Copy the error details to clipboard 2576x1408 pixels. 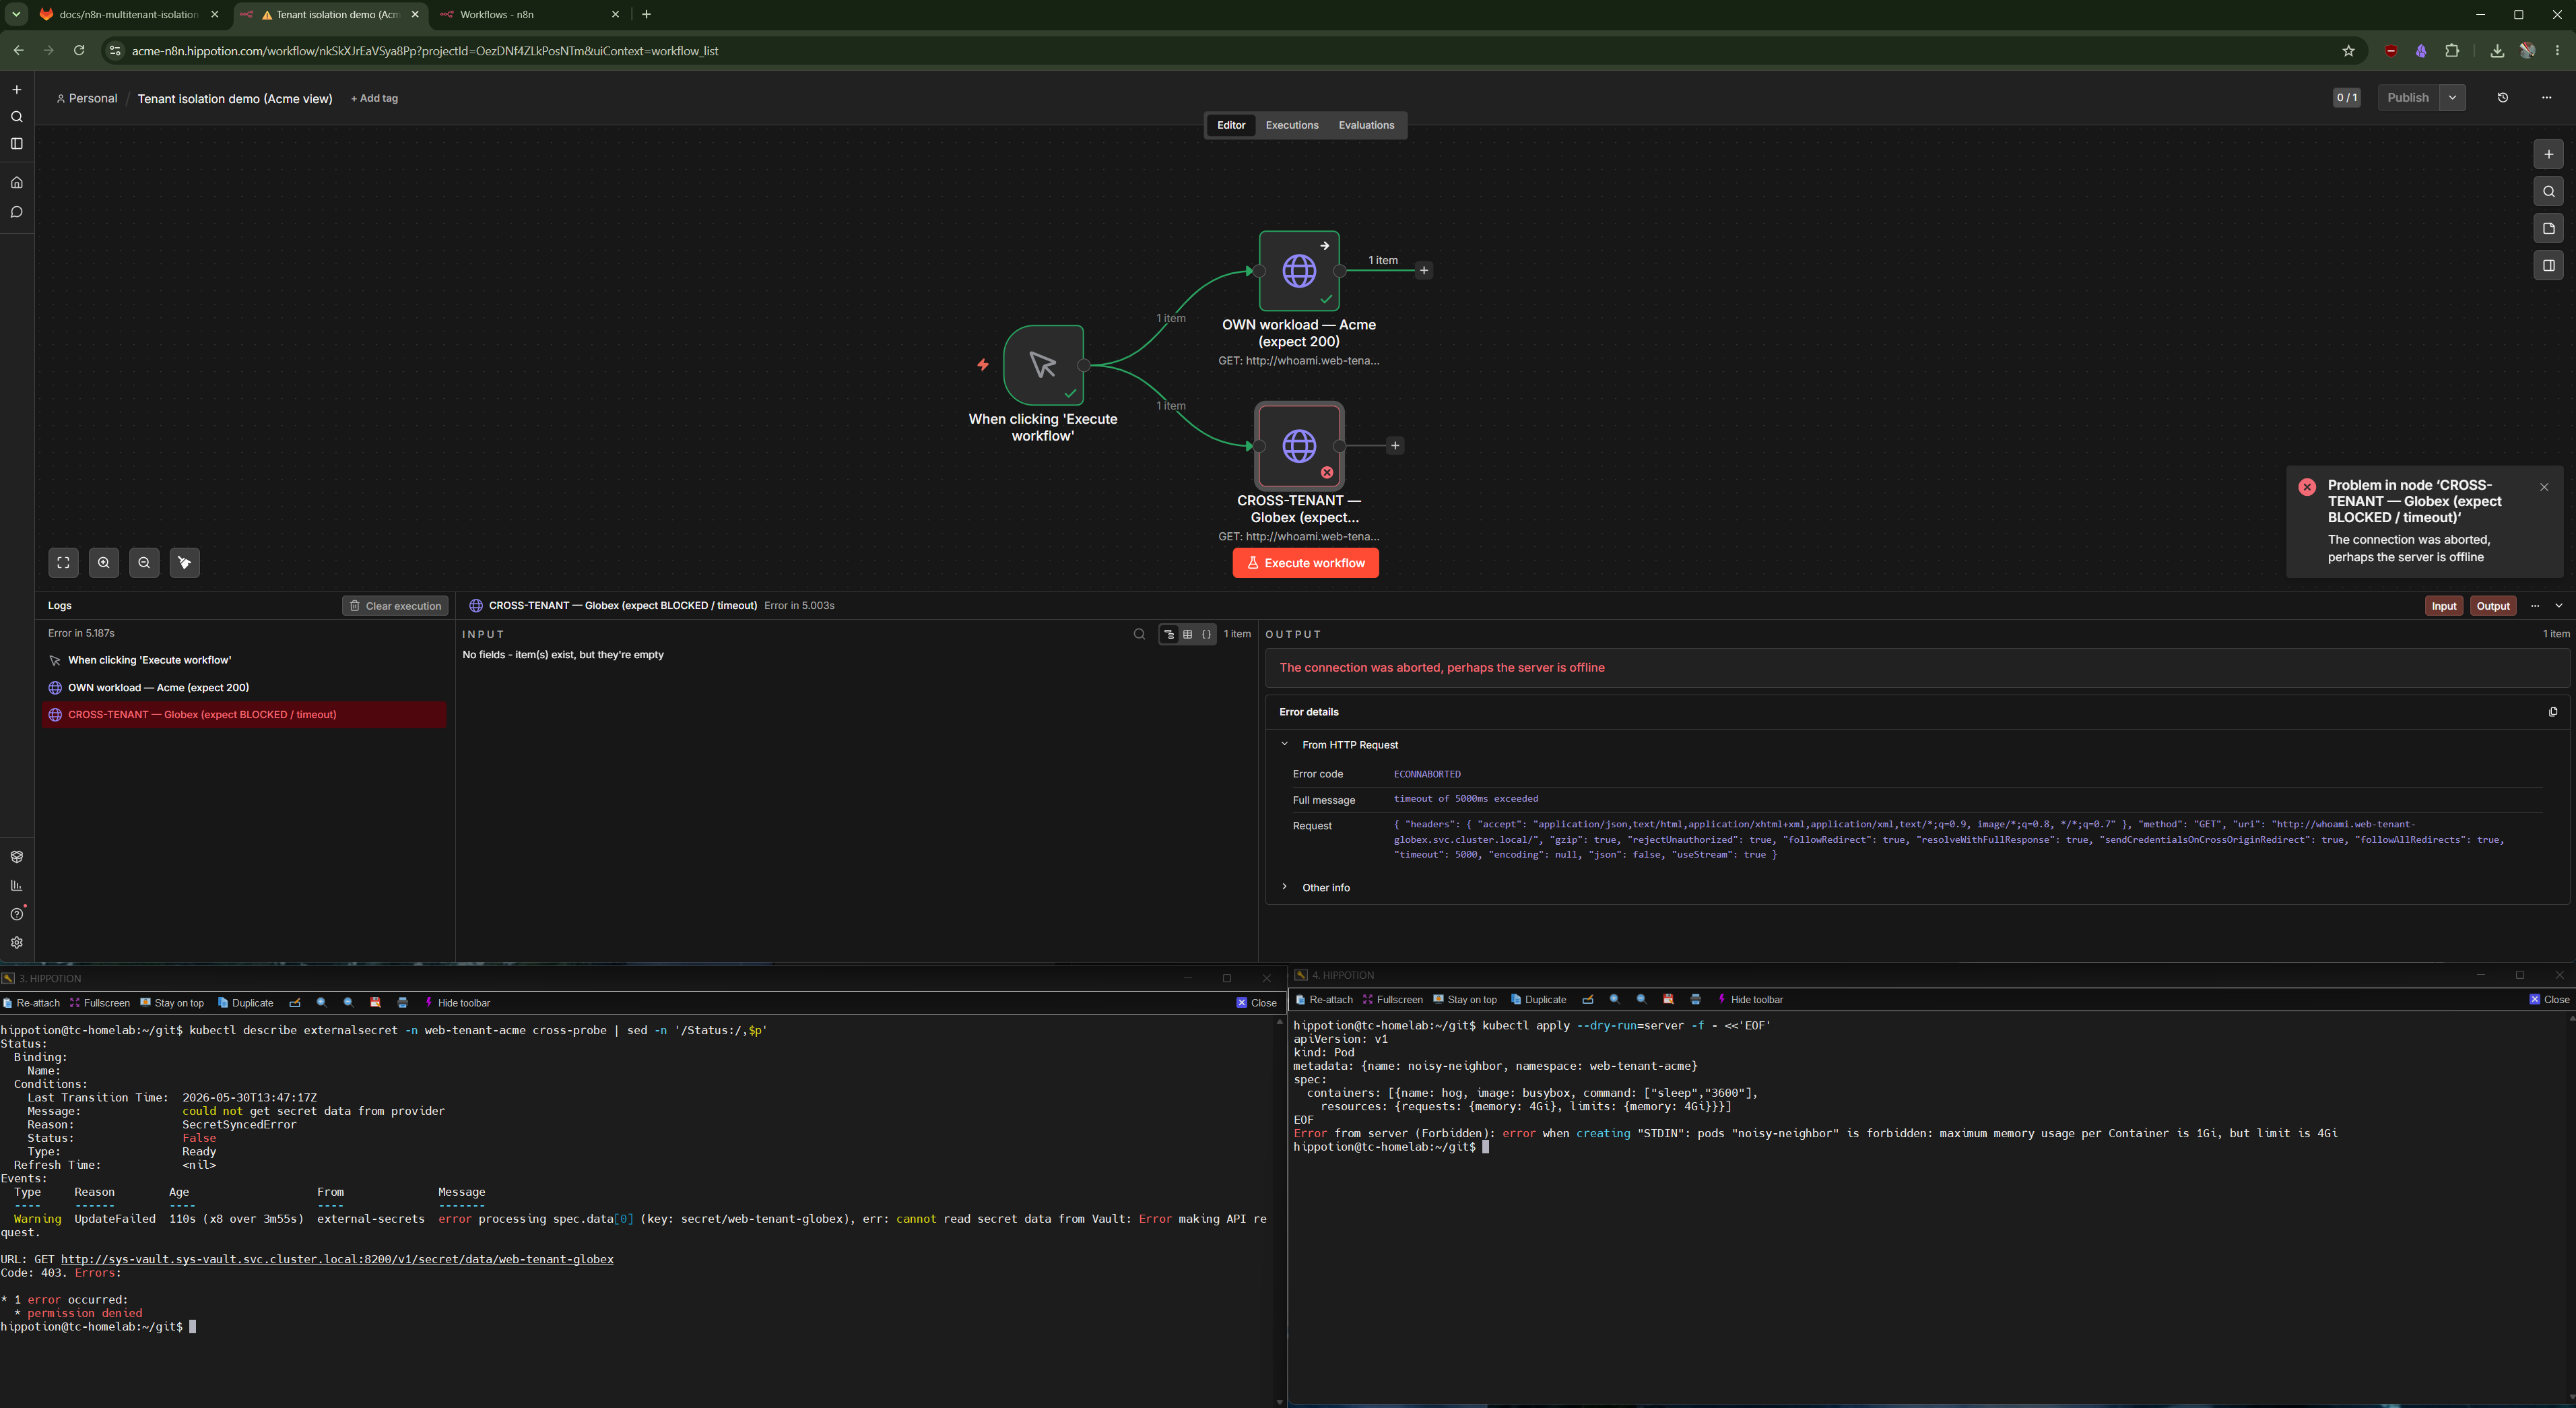pos(2553,712)
